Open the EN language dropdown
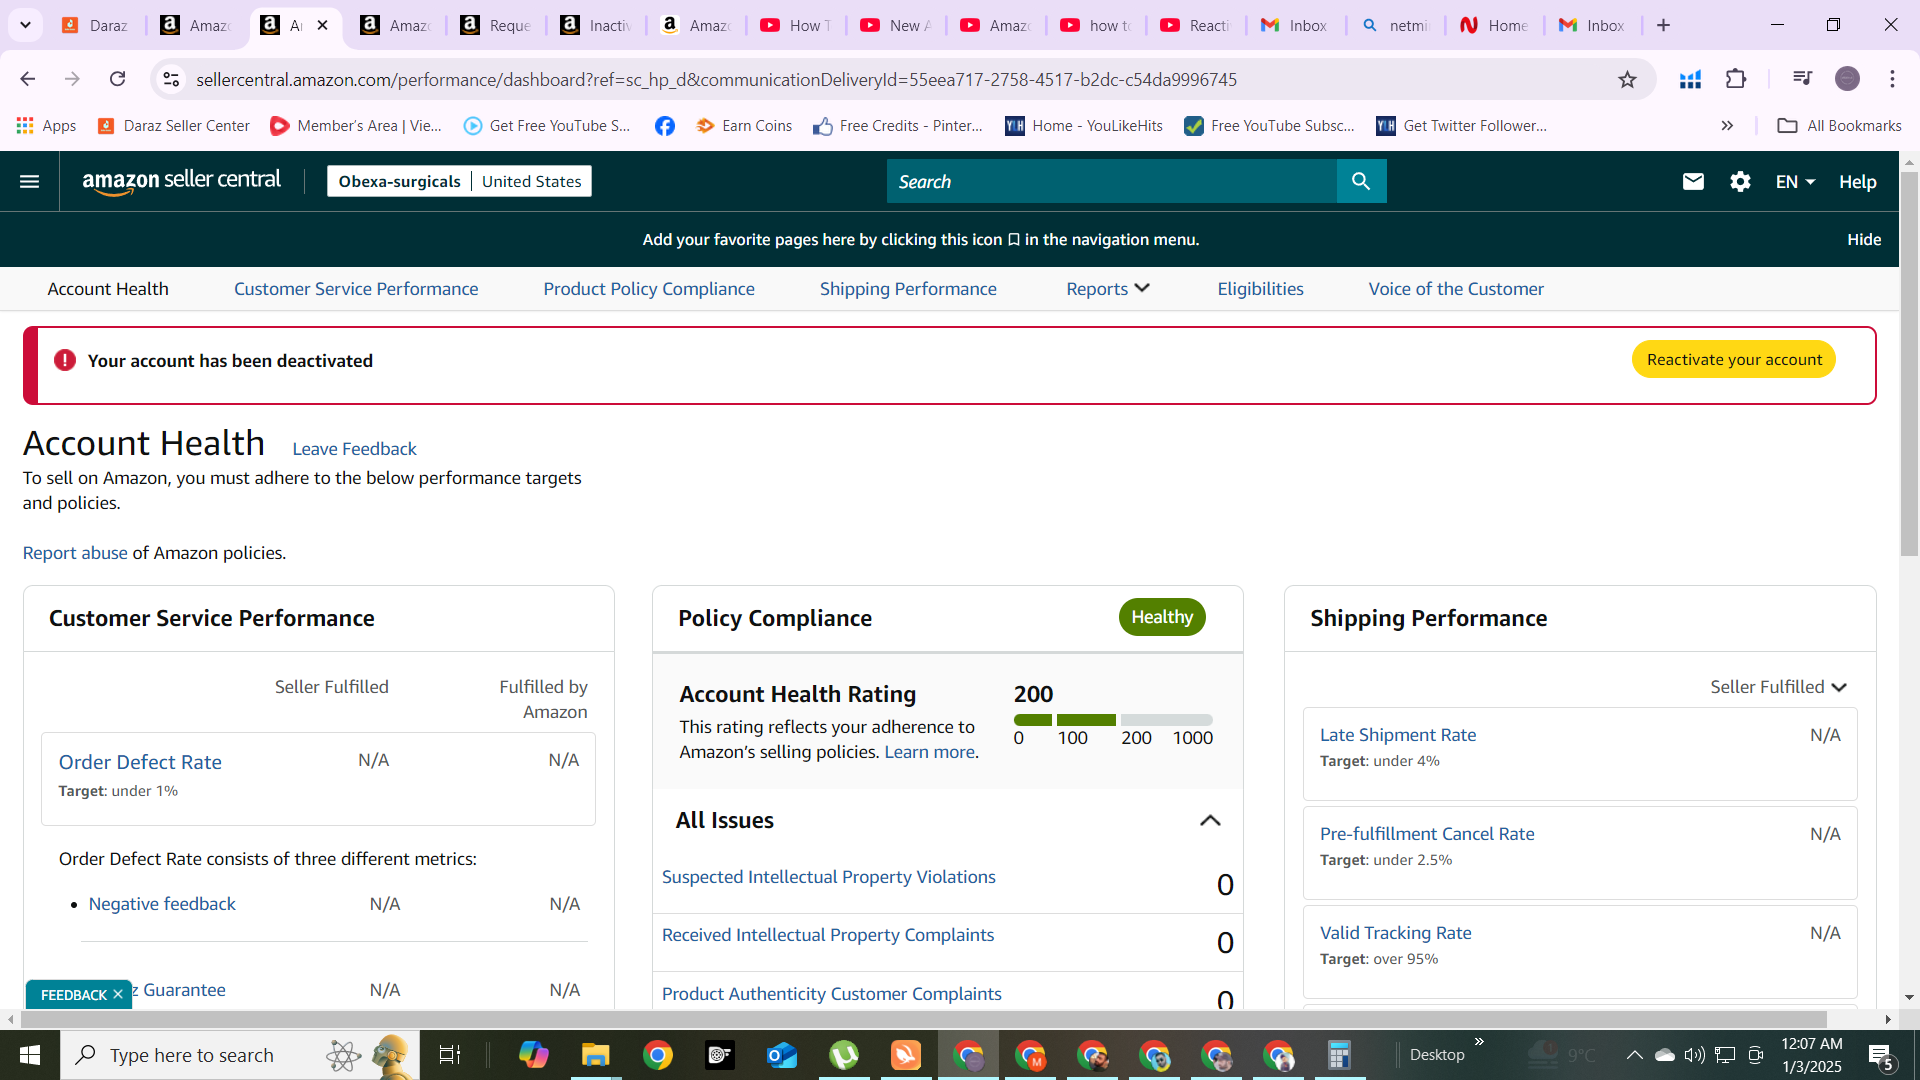Image resolution: width=1920 pixels, height=1080 pixels. [x=1795, y=182]
